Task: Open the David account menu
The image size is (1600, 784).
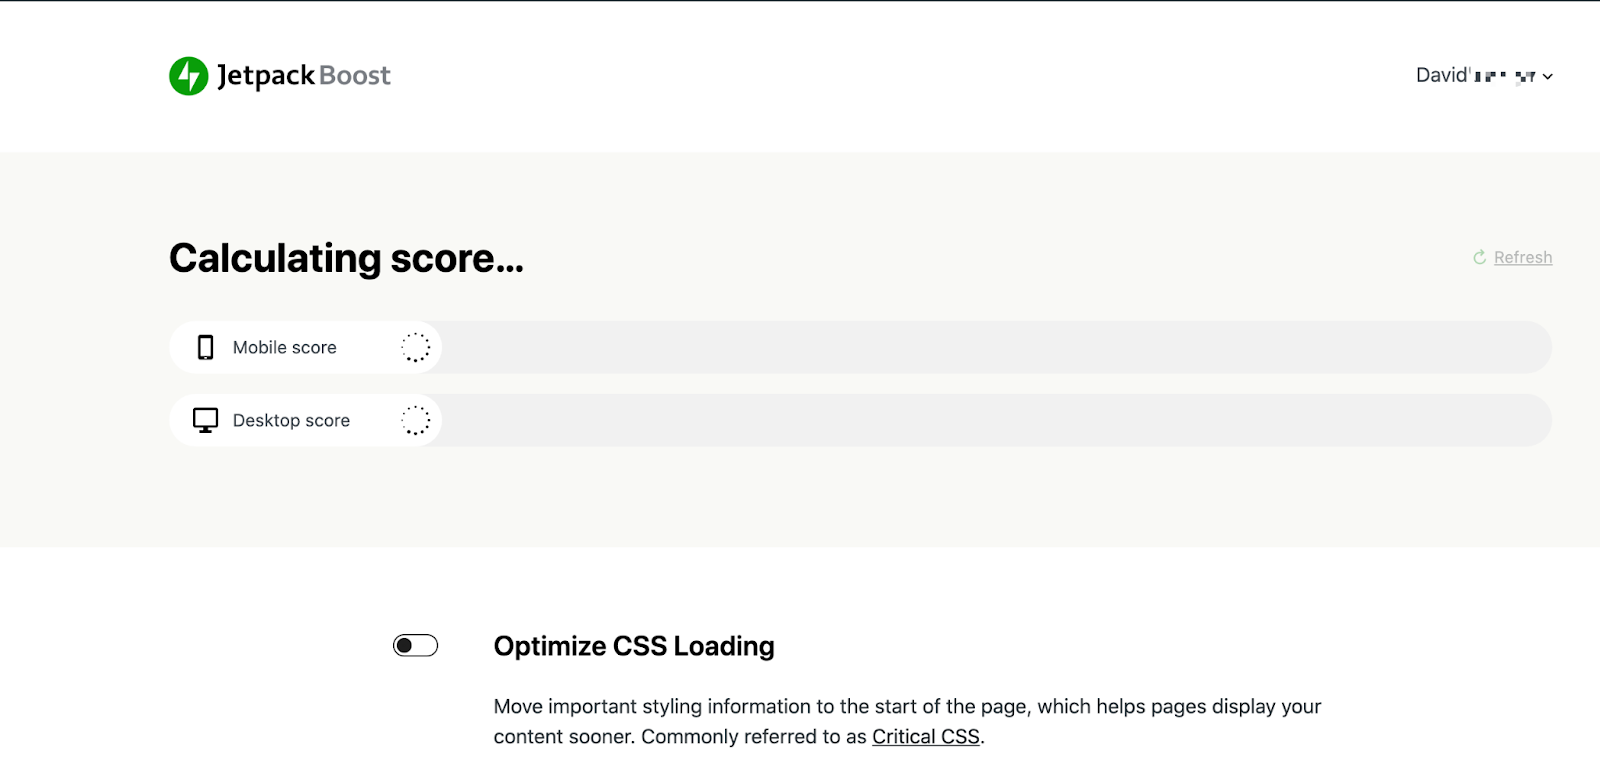Action: coord(1484,76)
